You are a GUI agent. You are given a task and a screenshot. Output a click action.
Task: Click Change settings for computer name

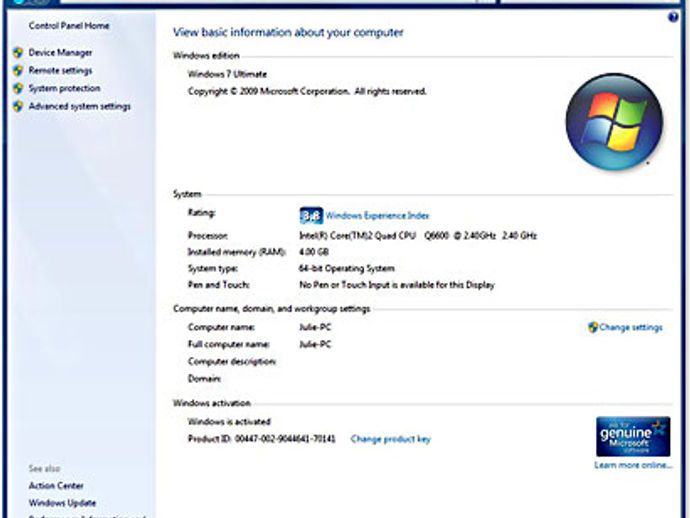point(631,327)
